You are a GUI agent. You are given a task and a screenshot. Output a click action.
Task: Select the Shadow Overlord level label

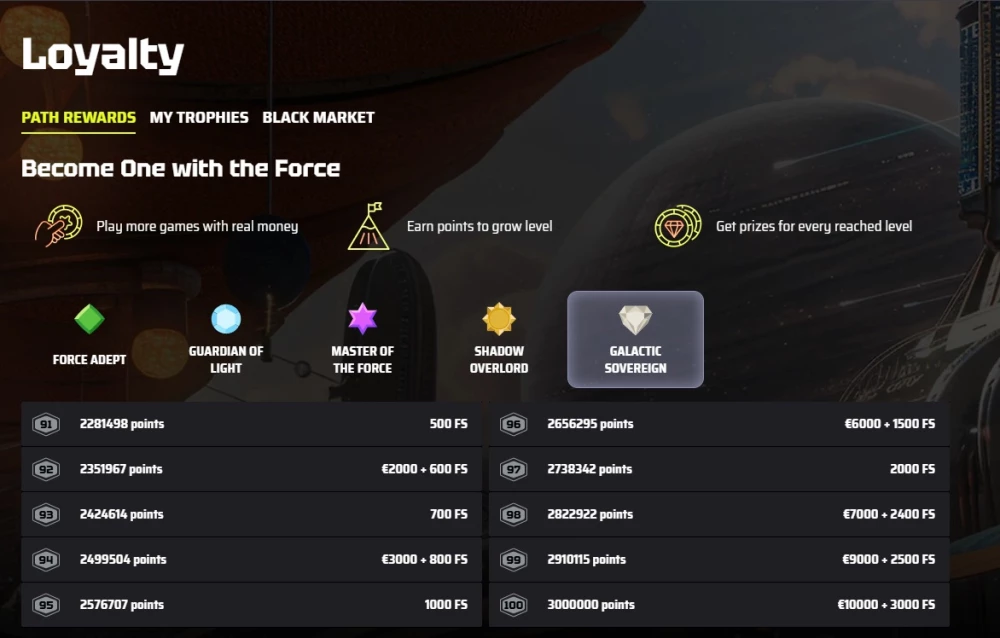pos(499,359)
